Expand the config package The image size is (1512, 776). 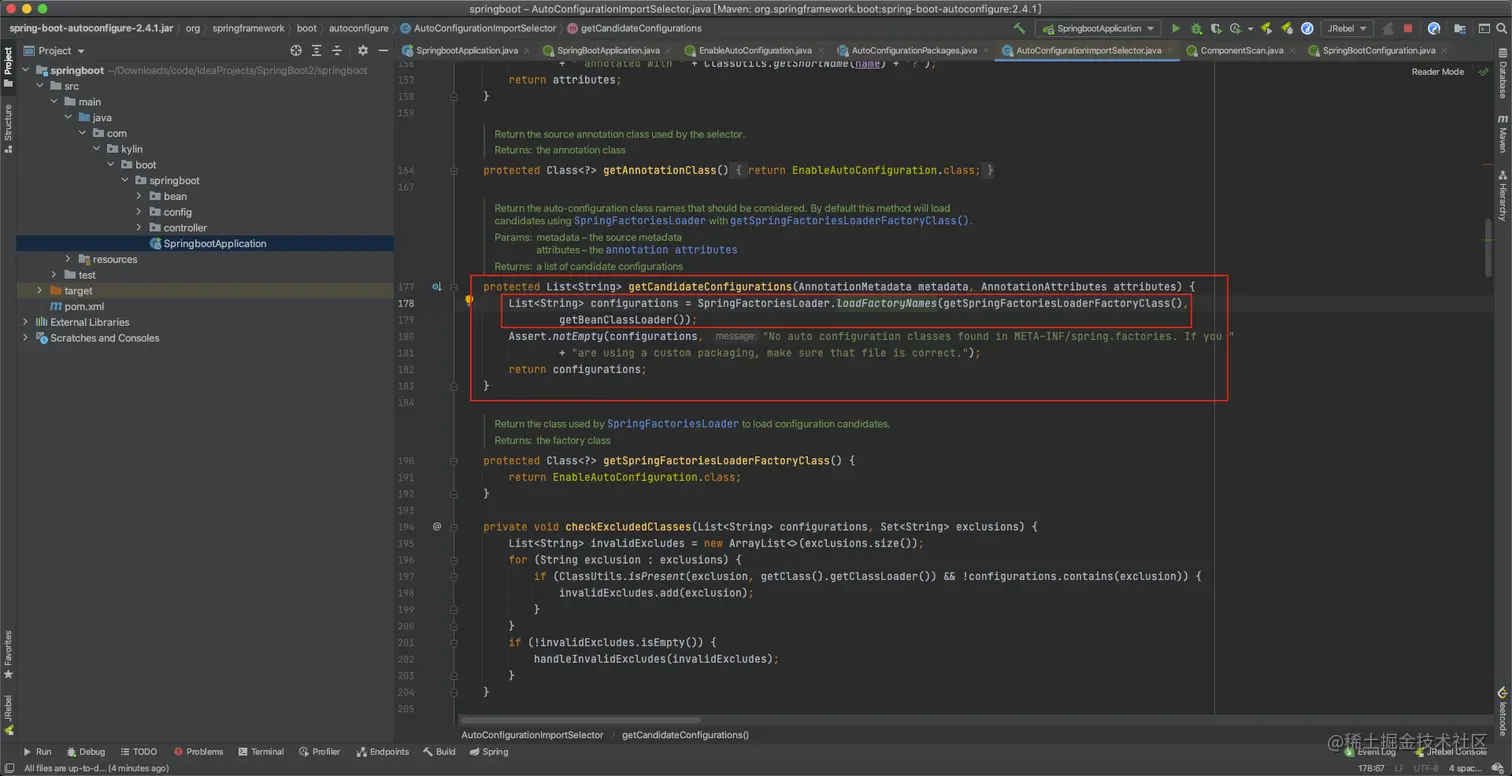click(139, 212)
